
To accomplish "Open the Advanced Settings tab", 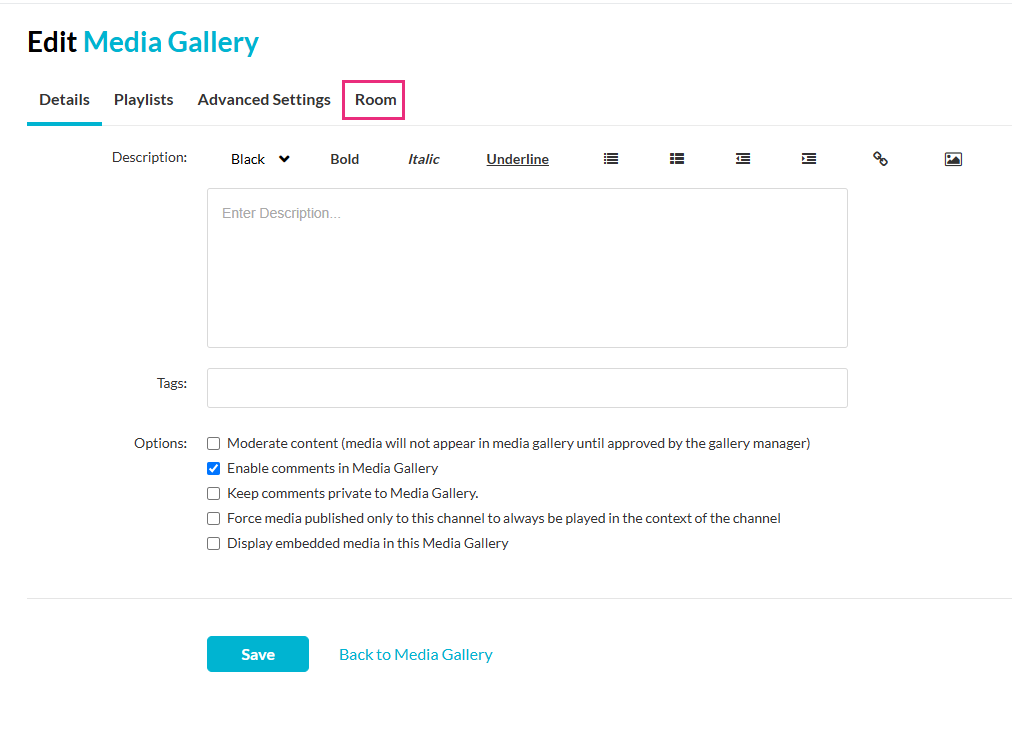I will [x=264, y=100].
